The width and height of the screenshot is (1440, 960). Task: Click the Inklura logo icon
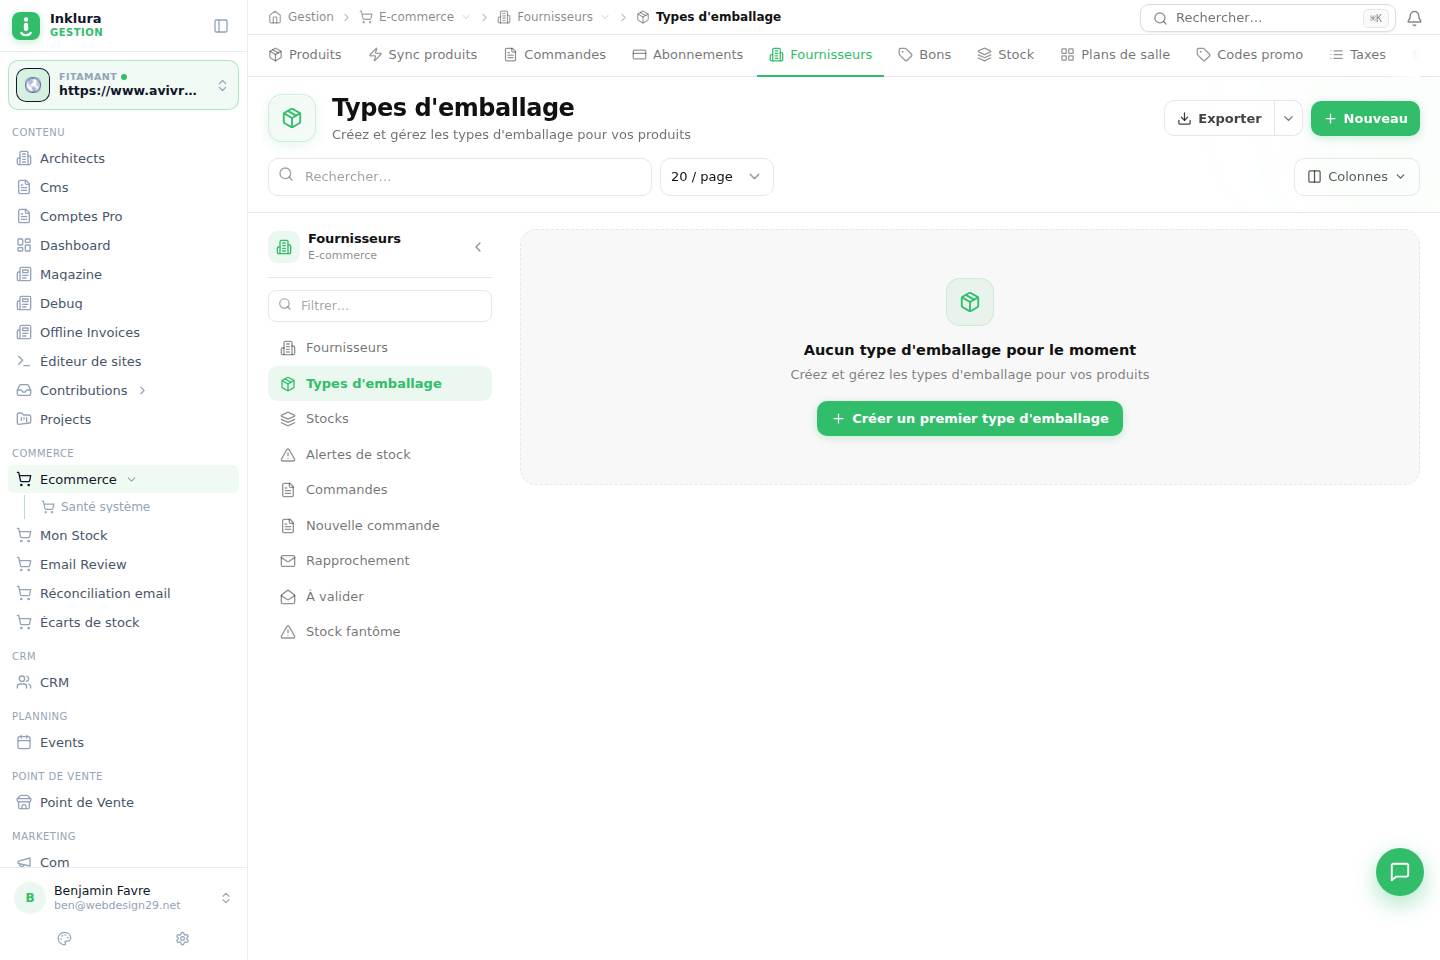point(26,25)
